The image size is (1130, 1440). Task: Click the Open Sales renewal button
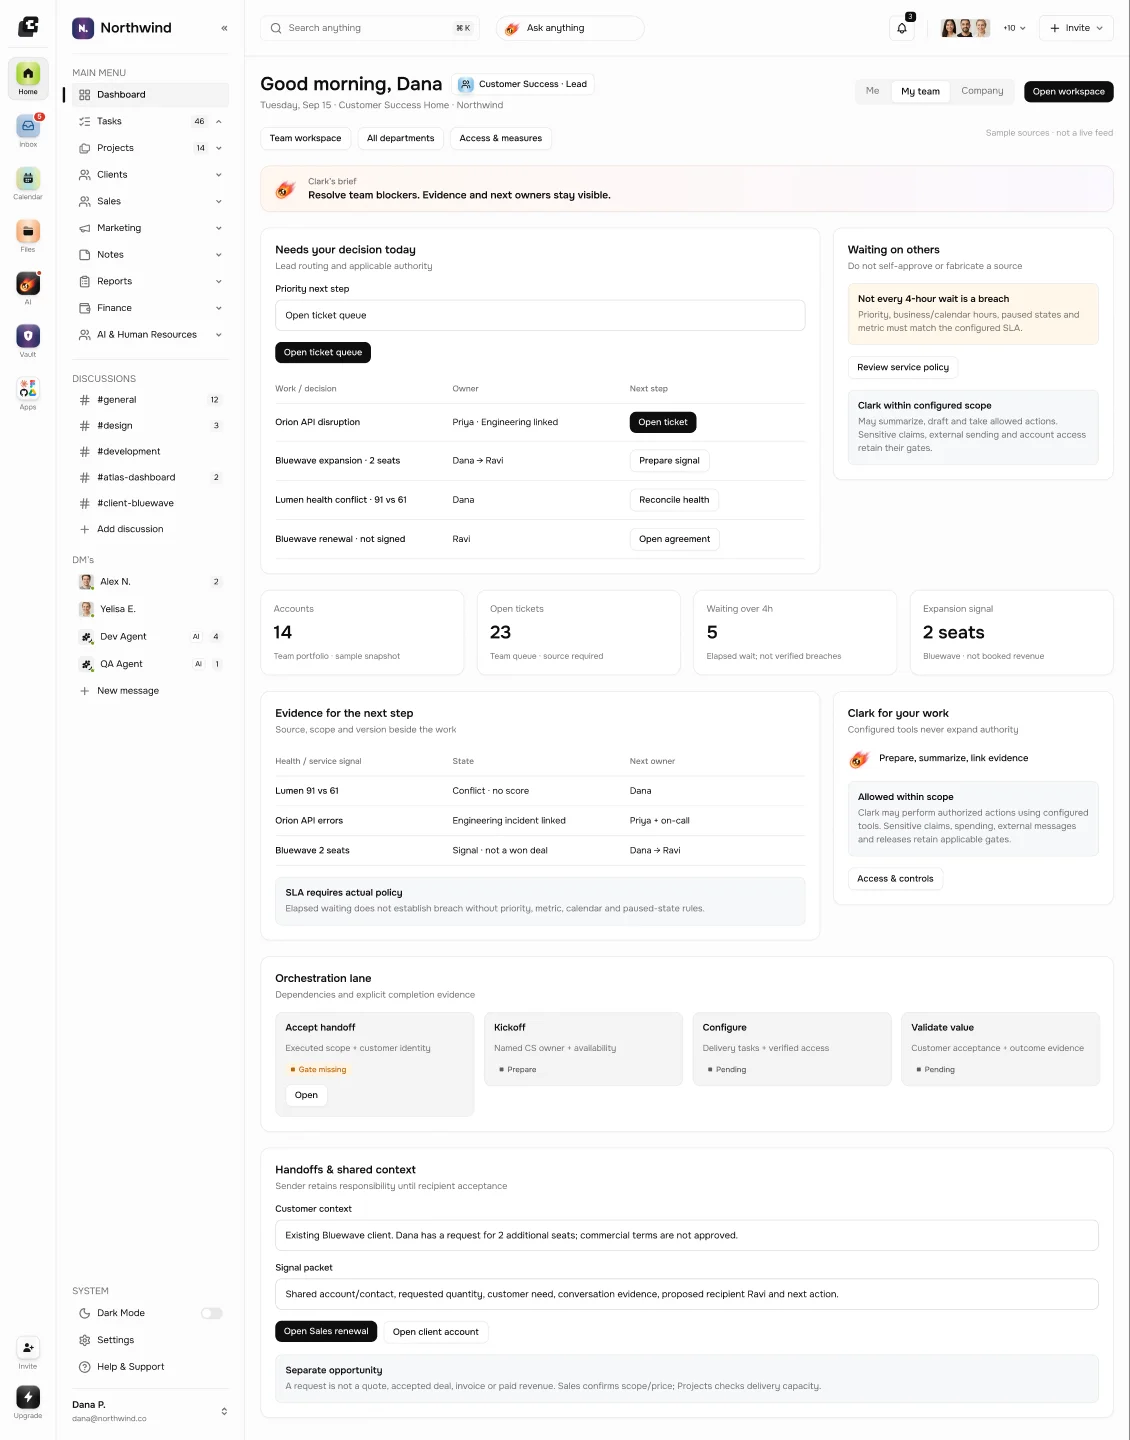pos(326,1332)
